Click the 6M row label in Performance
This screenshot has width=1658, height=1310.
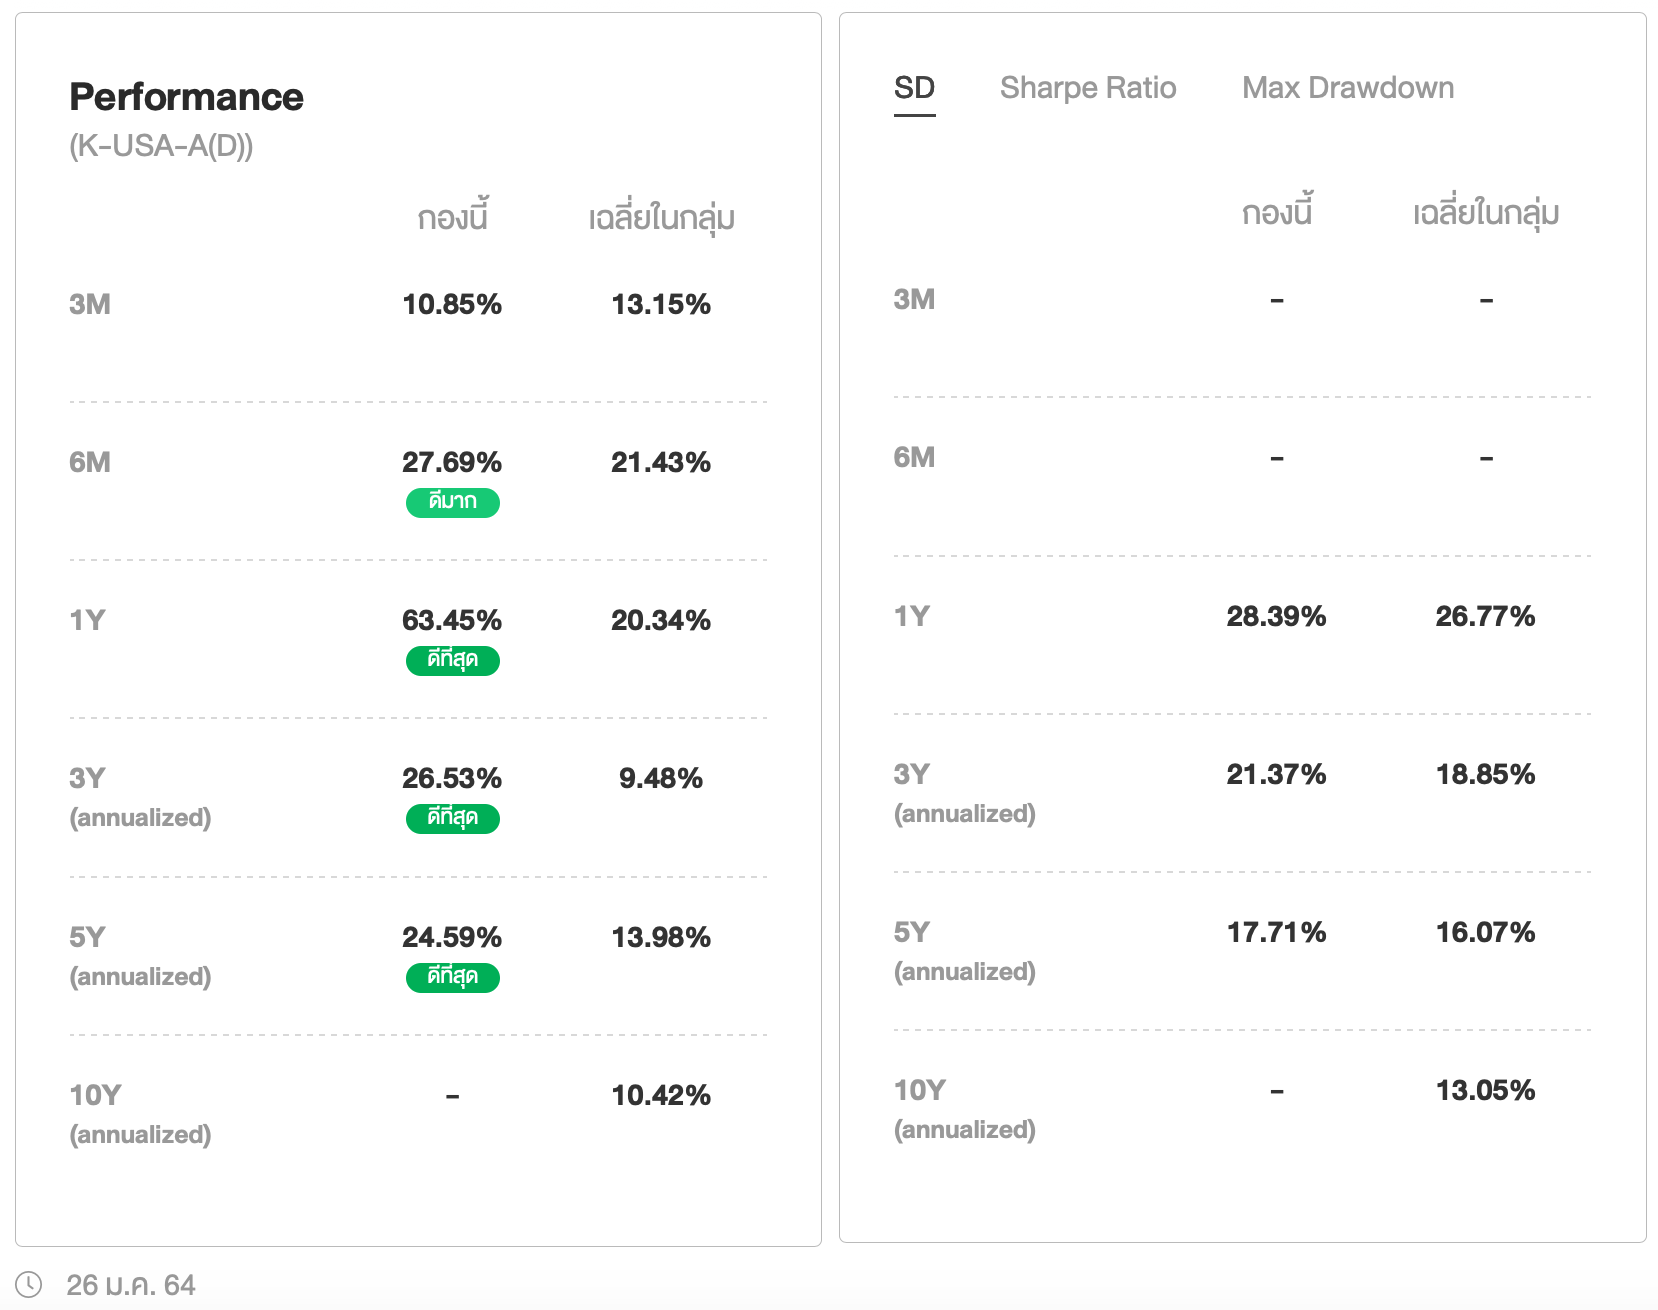[90, 462]
